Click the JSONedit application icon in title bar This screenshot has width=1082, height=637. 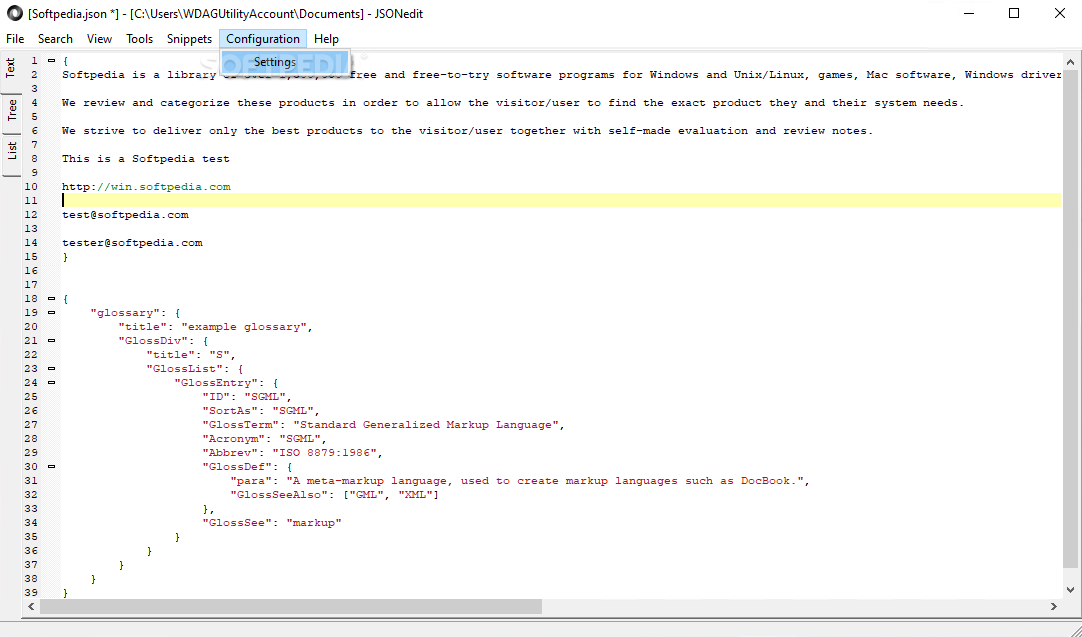(14, 13)
